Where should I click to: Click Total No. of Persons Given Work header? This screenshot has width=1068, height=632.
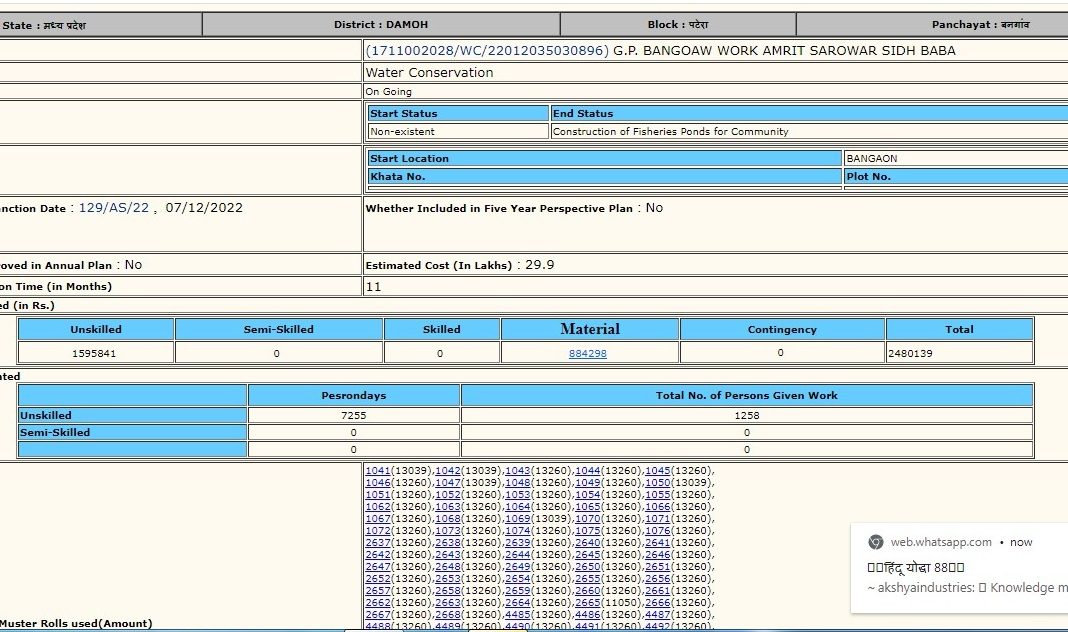tap(747, 395)
